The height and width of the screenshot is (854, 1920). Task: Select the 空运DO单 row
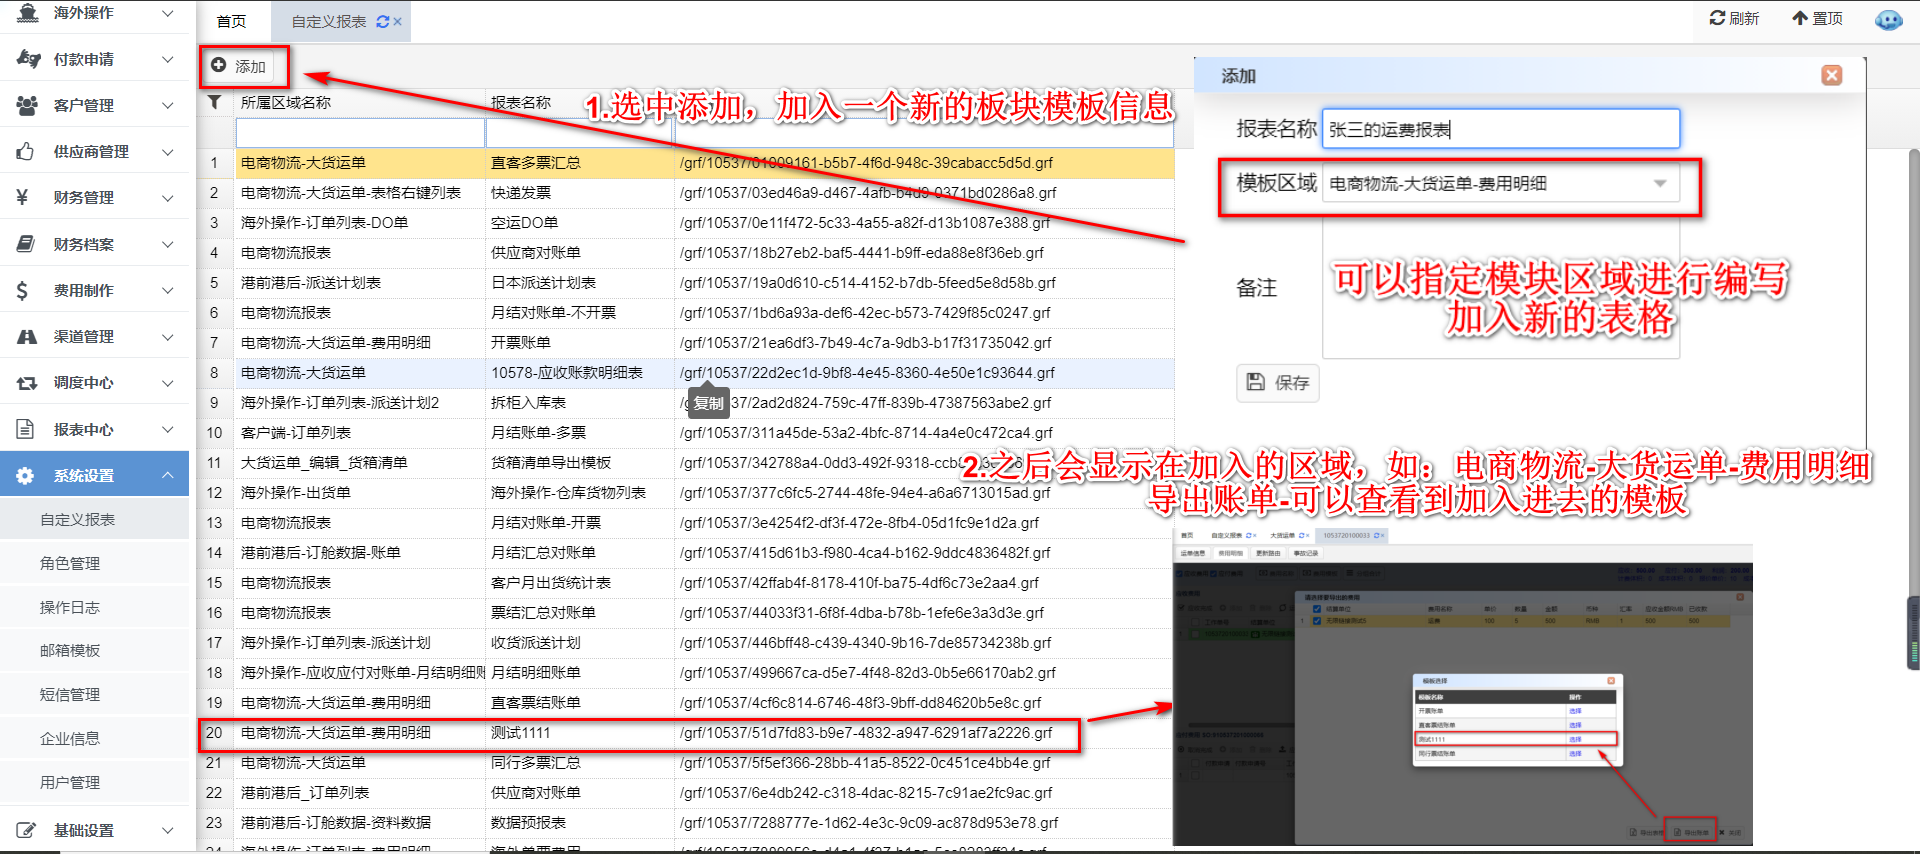coord(686,223)
